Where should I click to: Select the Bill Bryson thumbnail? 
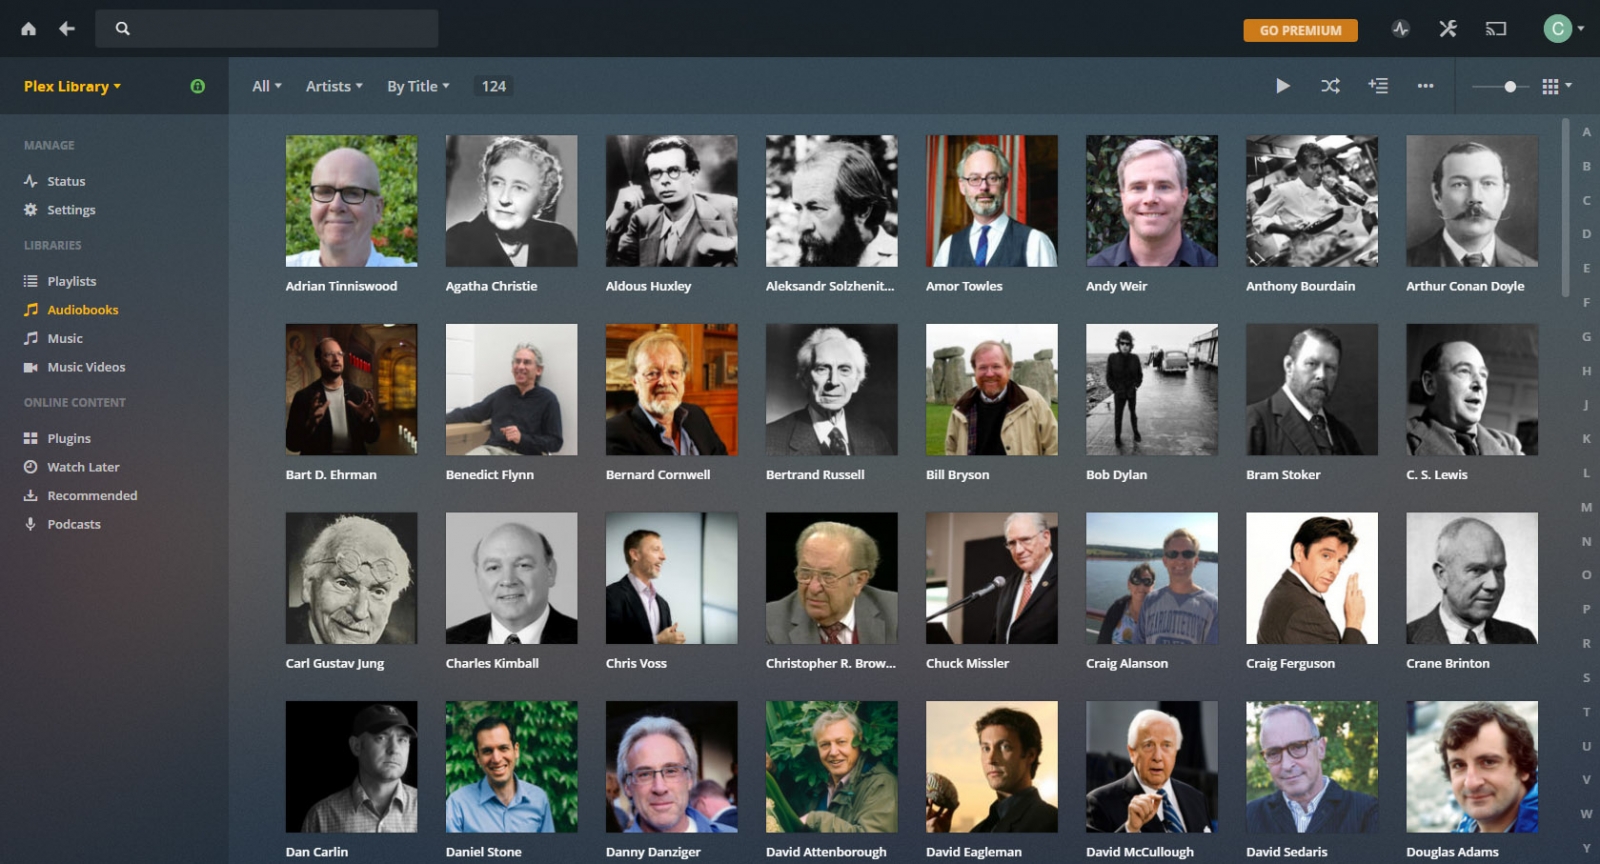992,390
